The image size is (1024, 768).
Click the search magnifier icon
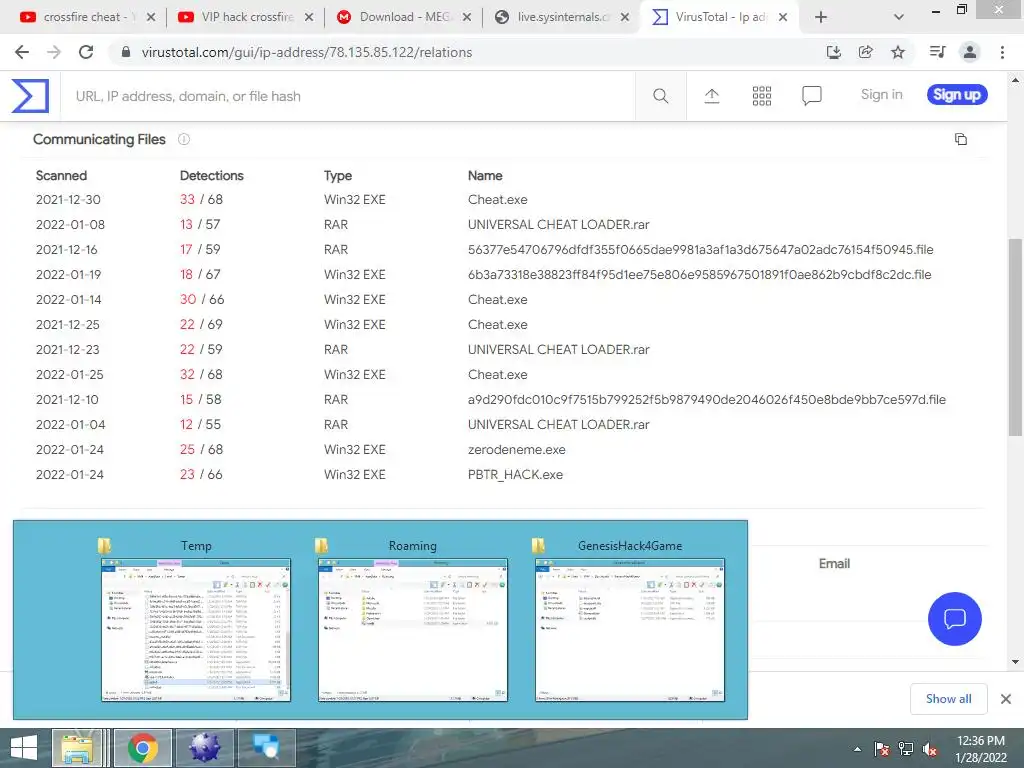point(660,96)
